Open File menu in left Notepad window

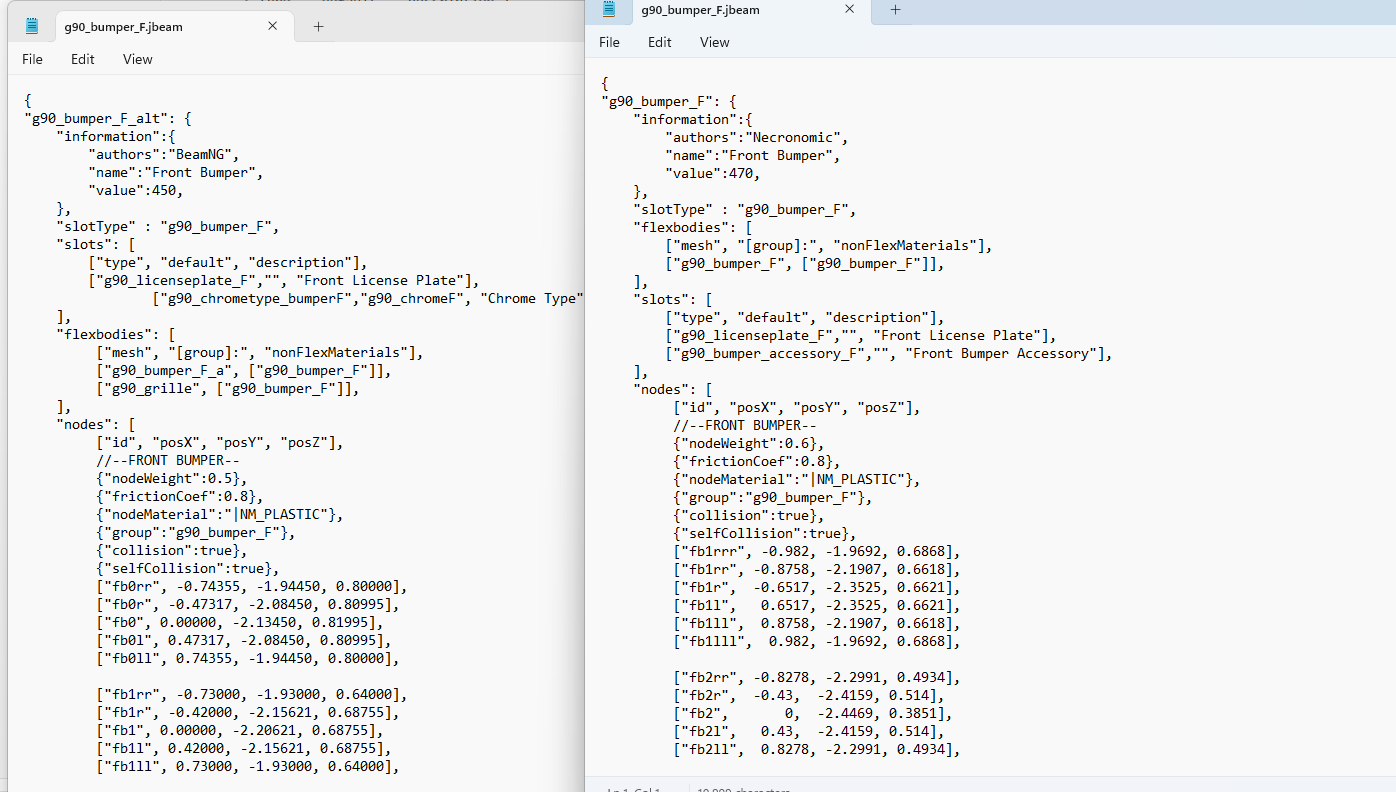pyautogui.click(x=33, y=59)
